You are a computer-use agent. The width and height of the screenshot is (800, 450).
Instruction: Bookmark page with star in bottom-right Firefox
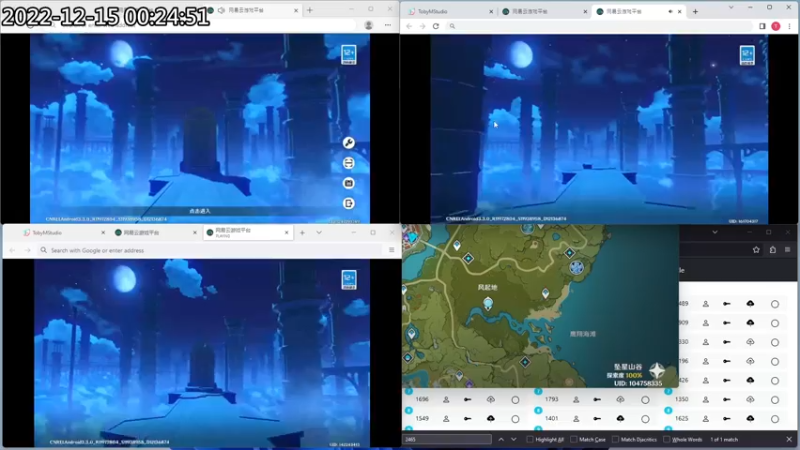756,249
